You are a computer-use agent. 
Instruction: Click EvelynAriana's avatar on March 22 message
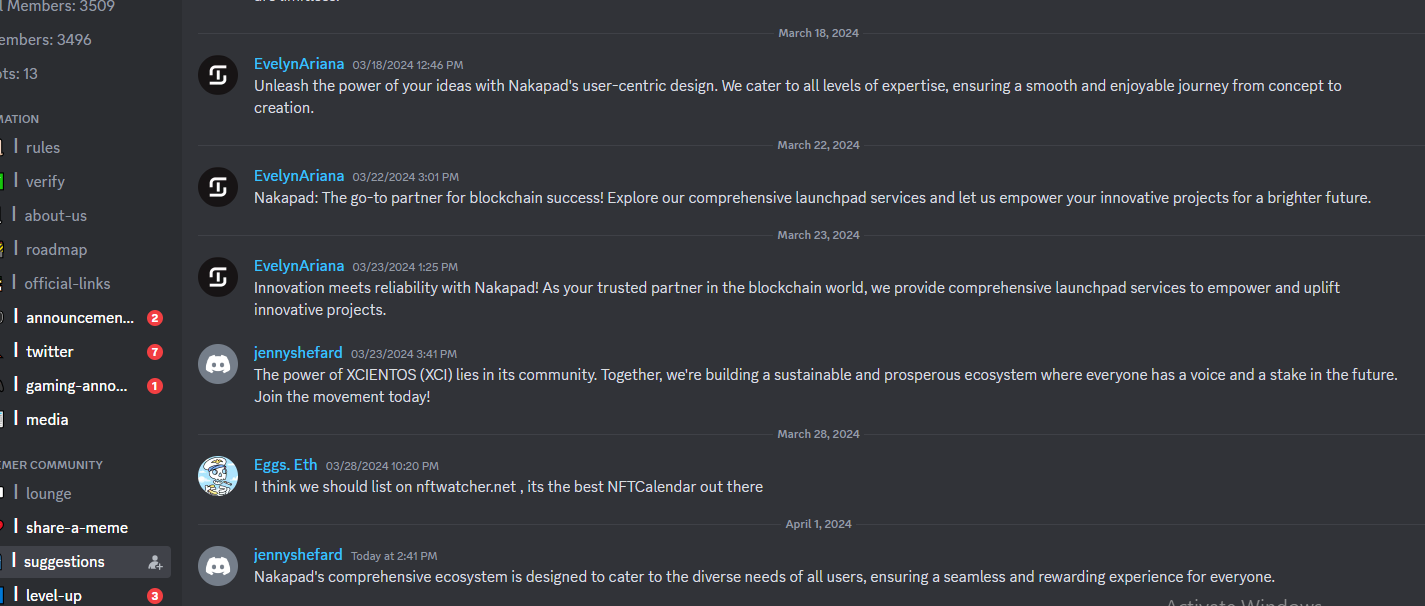pos(218,187)
